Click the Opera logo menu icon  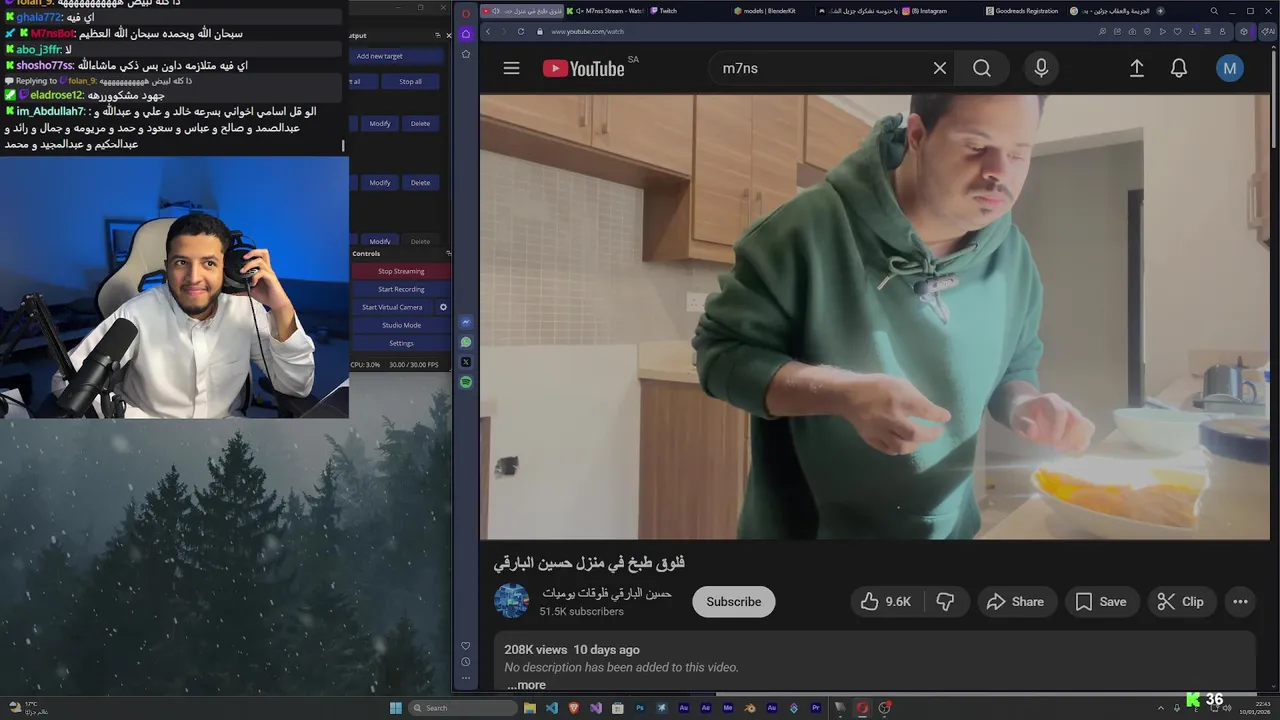point(466,12)
